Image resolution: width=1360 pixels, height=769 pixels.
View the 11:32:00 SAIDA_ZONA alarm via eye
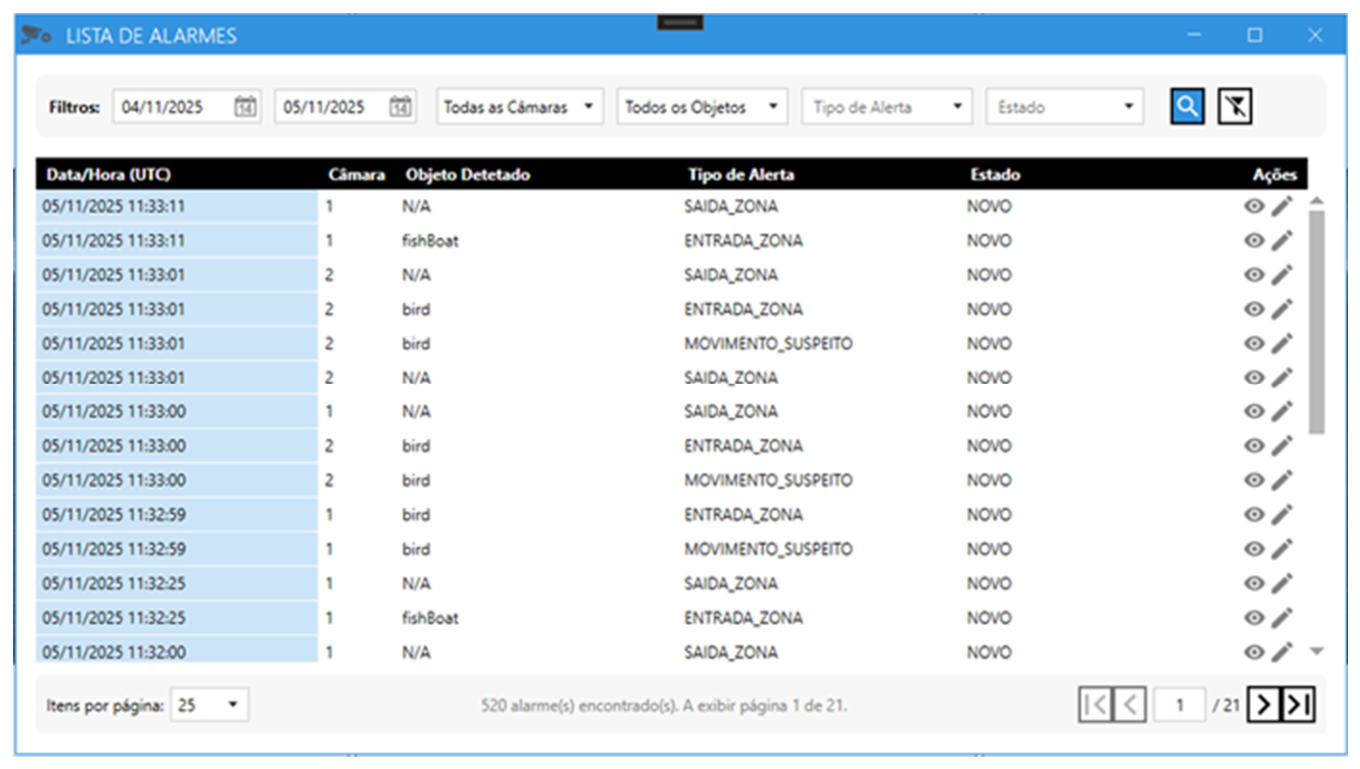pyautogui.click(x=1254, y=652)
